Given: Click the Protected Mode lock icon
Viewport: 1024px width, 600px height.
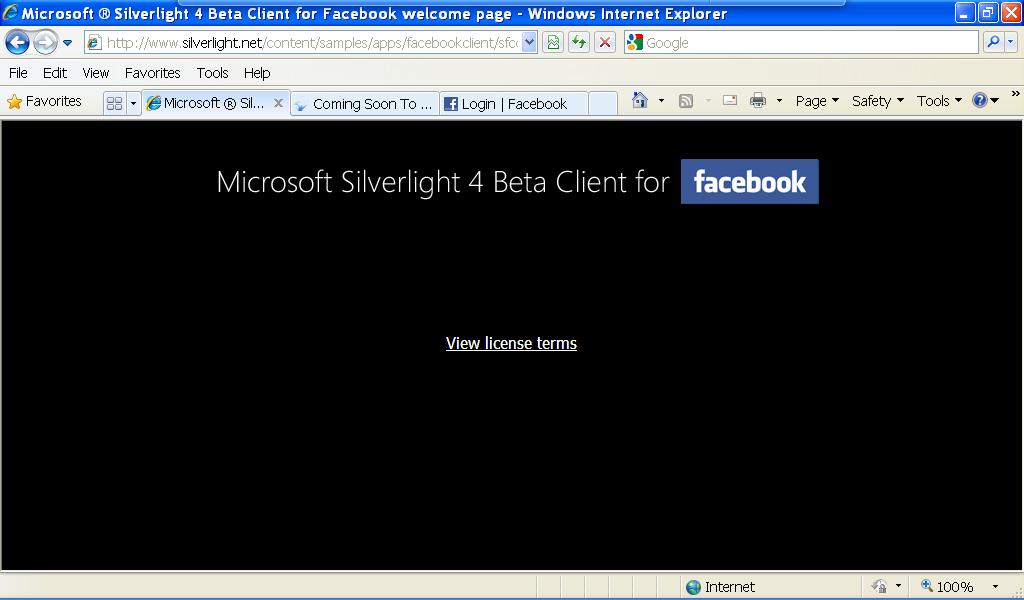Looking at the screenshot, I should 880,586.
